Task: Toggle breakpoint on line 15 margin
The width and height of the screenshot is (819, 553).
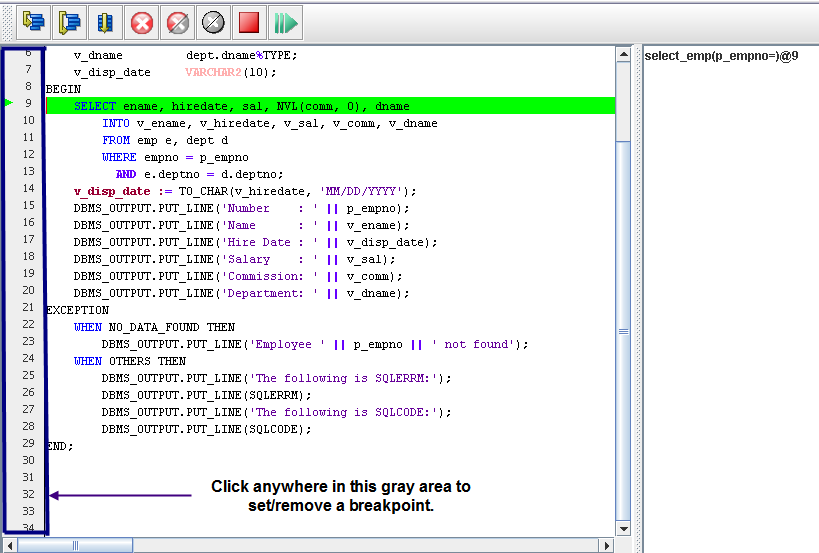Action: pyautogui.click(x=28, y=206)
